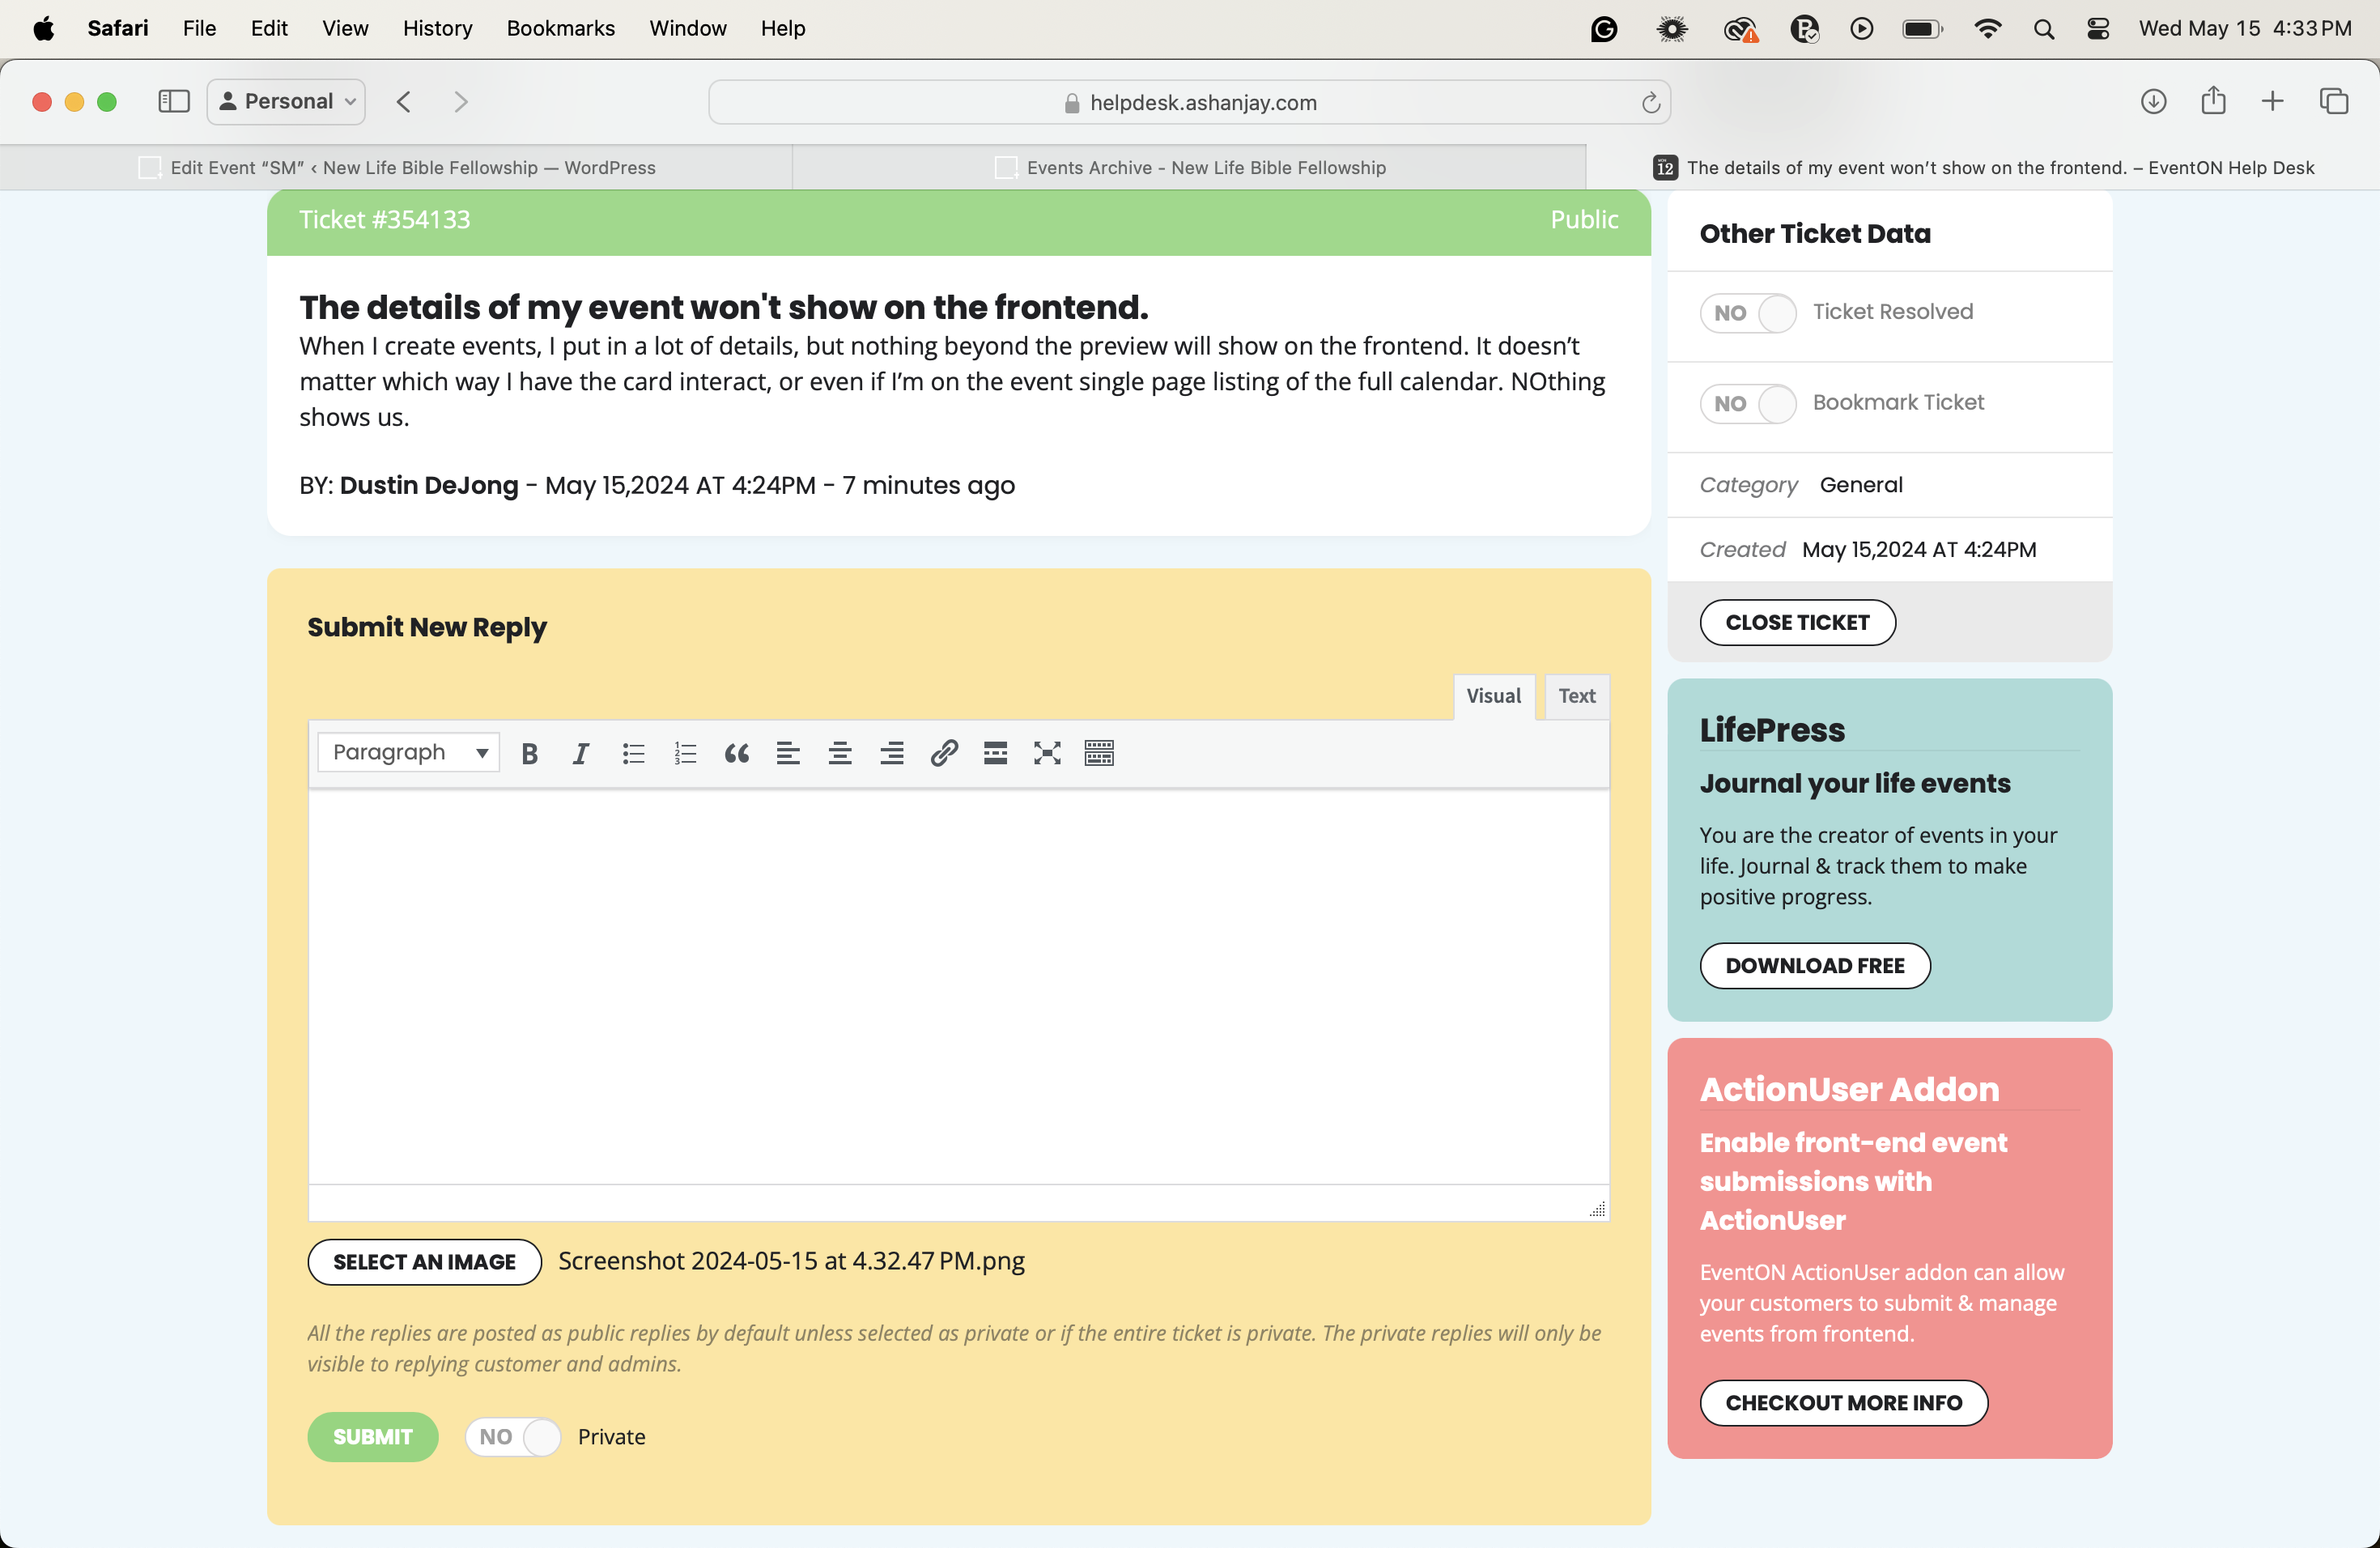Toggle the Ticket Resolved switch
This screenshot has width=2380, height=1548.
(x=1748, y=313)
